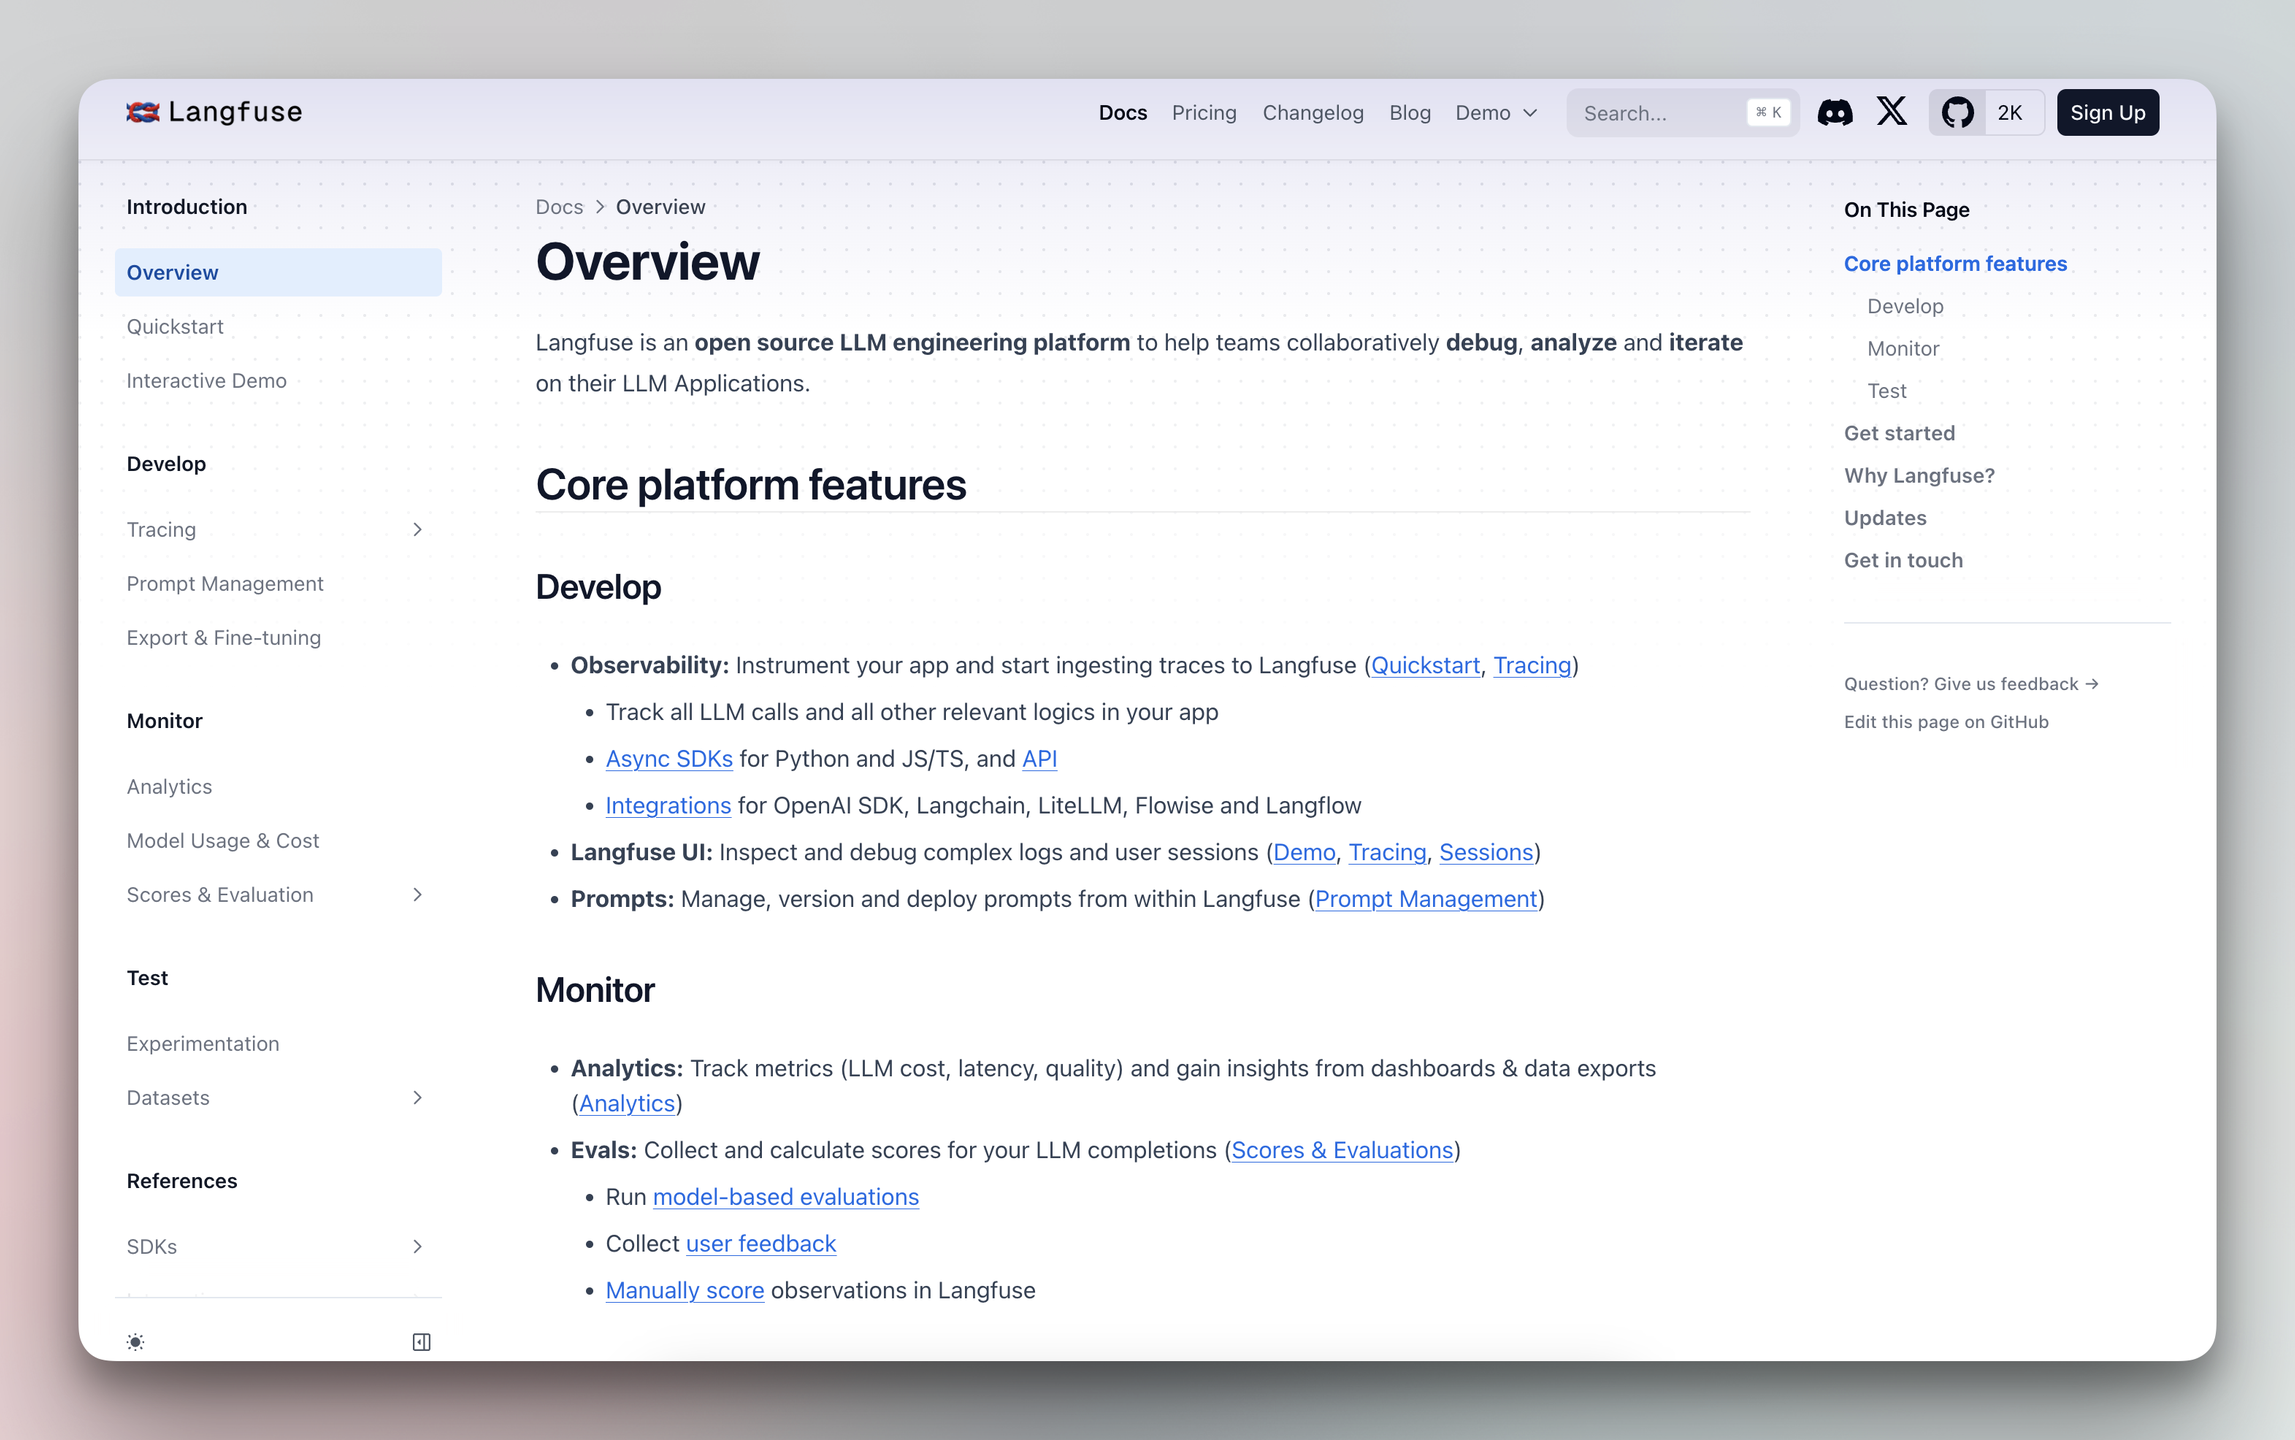Open the GitHub repository icon
The height and width of the screenshot is (1440, 2295).
tap(1957, 112)
